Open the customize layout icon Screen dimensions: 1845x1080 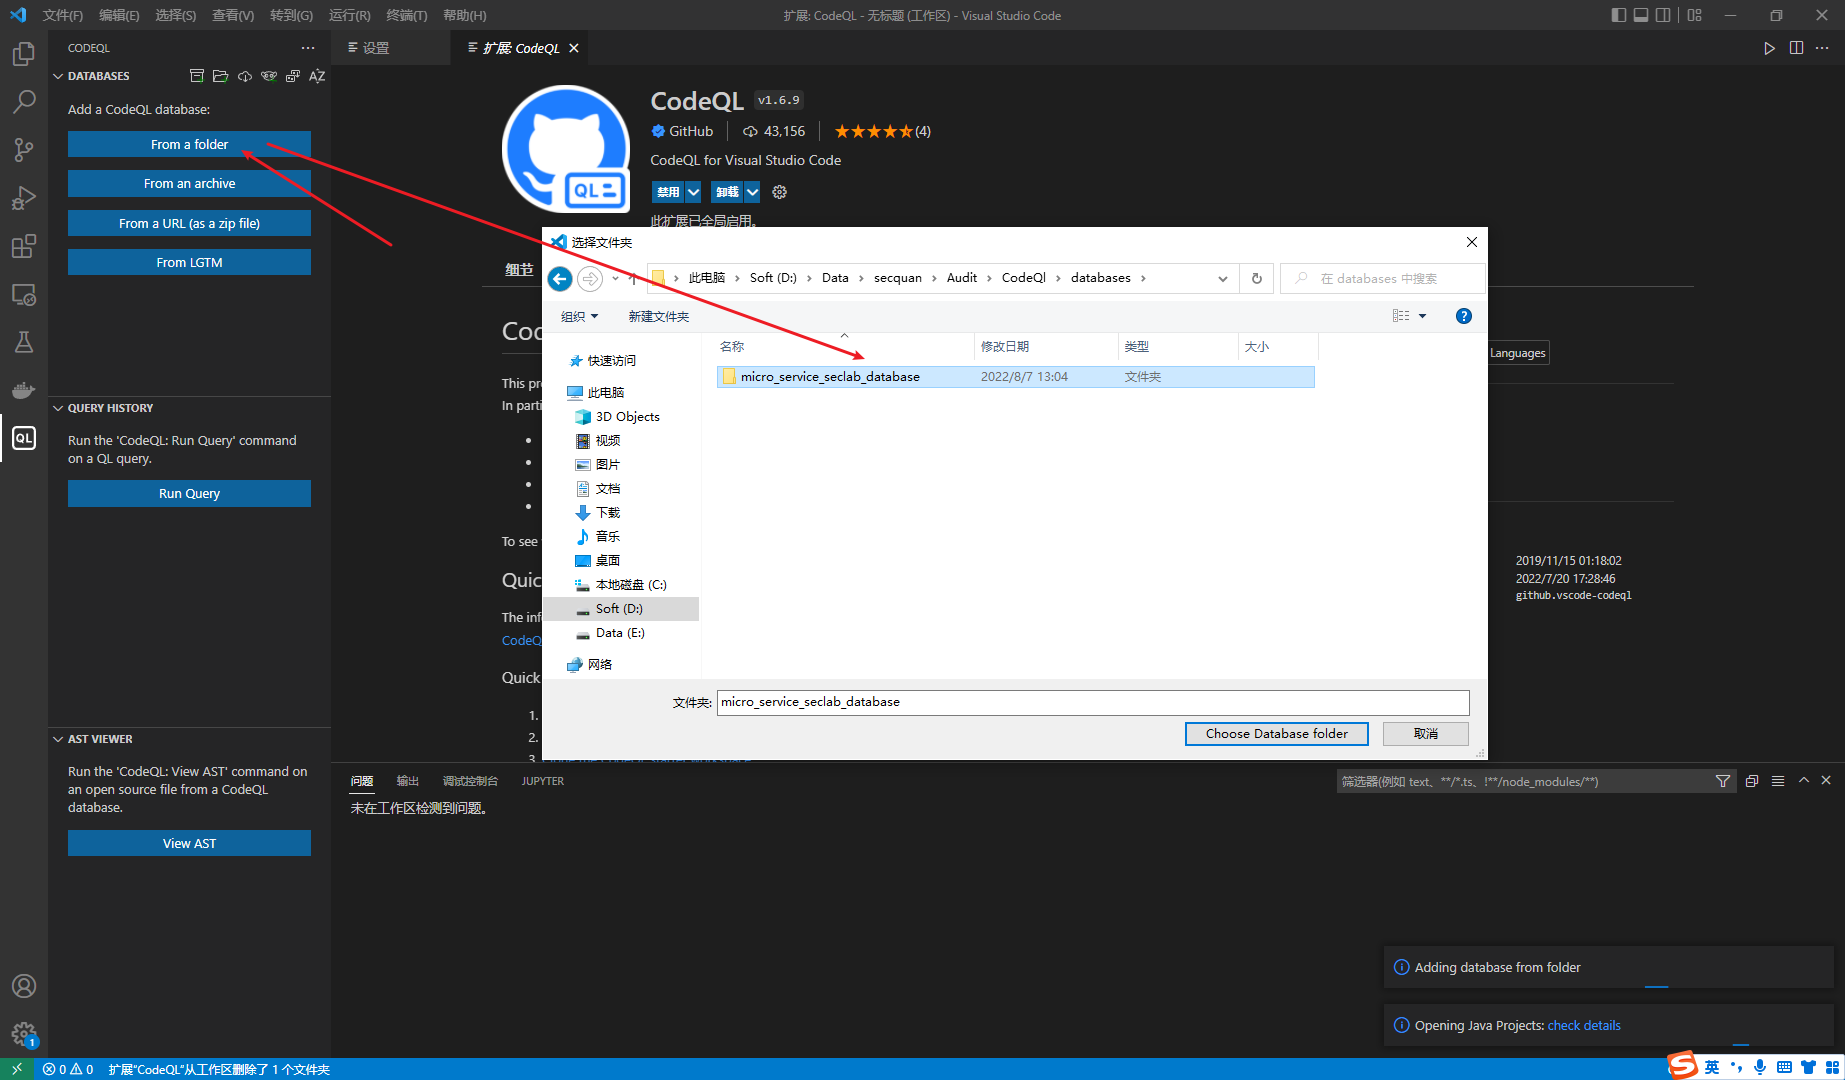coord(1694,15)
